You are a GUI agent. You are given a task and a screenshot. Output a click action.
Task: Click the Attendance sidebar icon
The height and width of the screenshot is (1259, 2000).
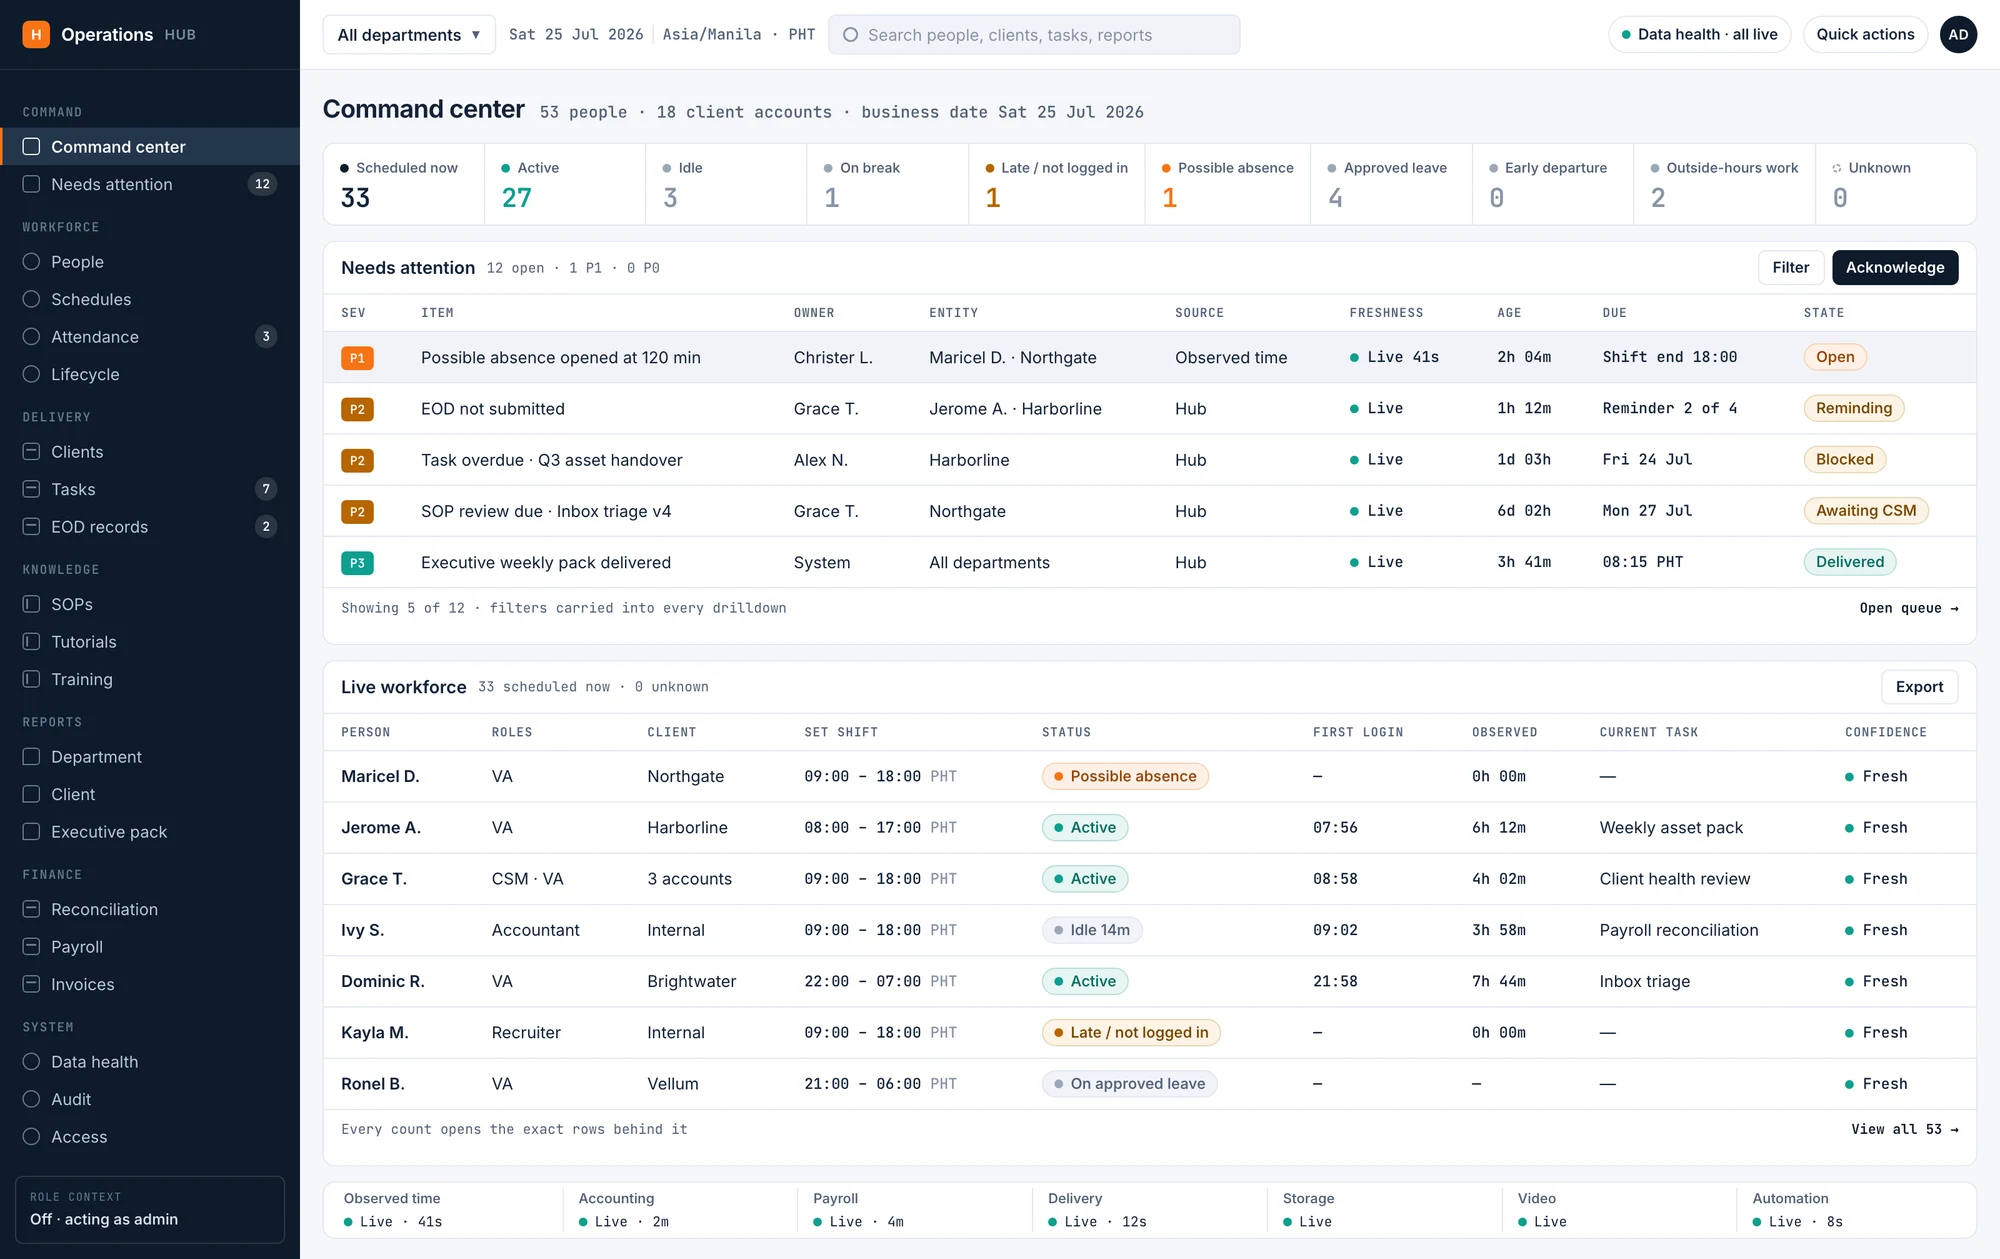pos(31,337)
